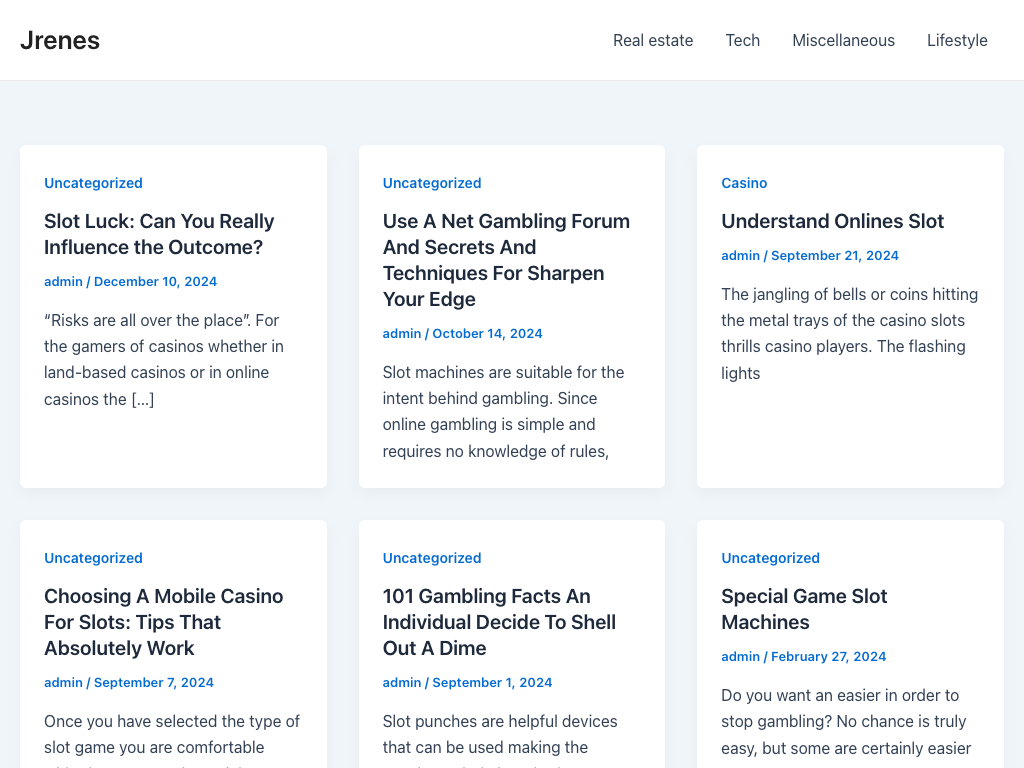Open 'Choosing A Mobile Casino For Slots' article
The image size is (1024, 768).
pyautogui.click(x=163, y=622)
